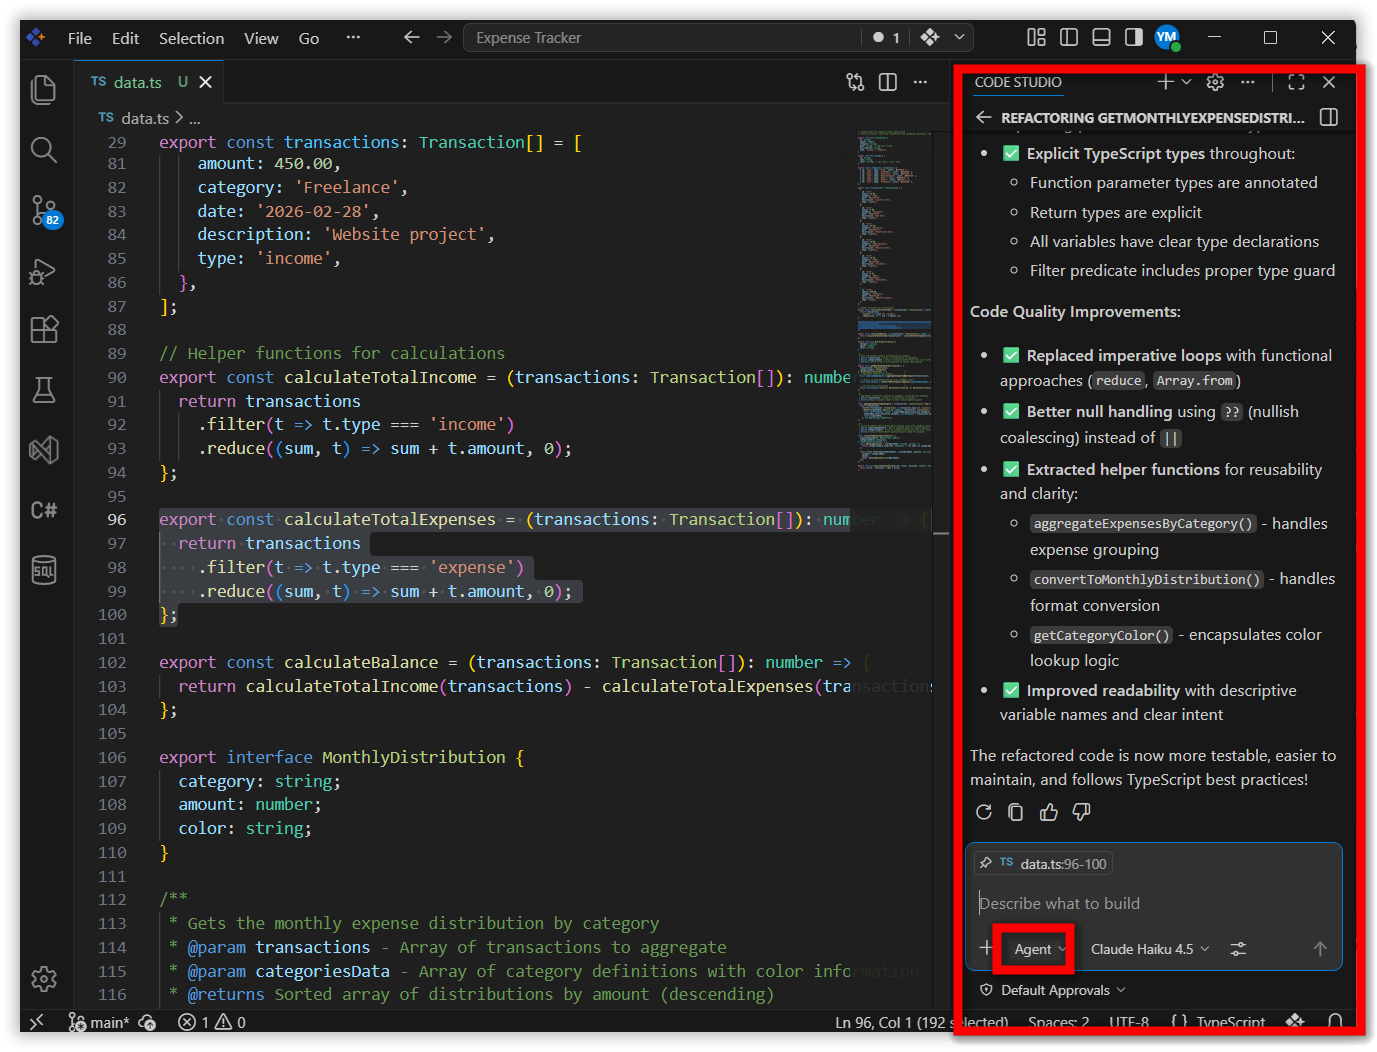The height and width of the screenshot is (1052, 1377).
Task: Retry the chat response
Action: pyautogui.click(x=984, y=812)
